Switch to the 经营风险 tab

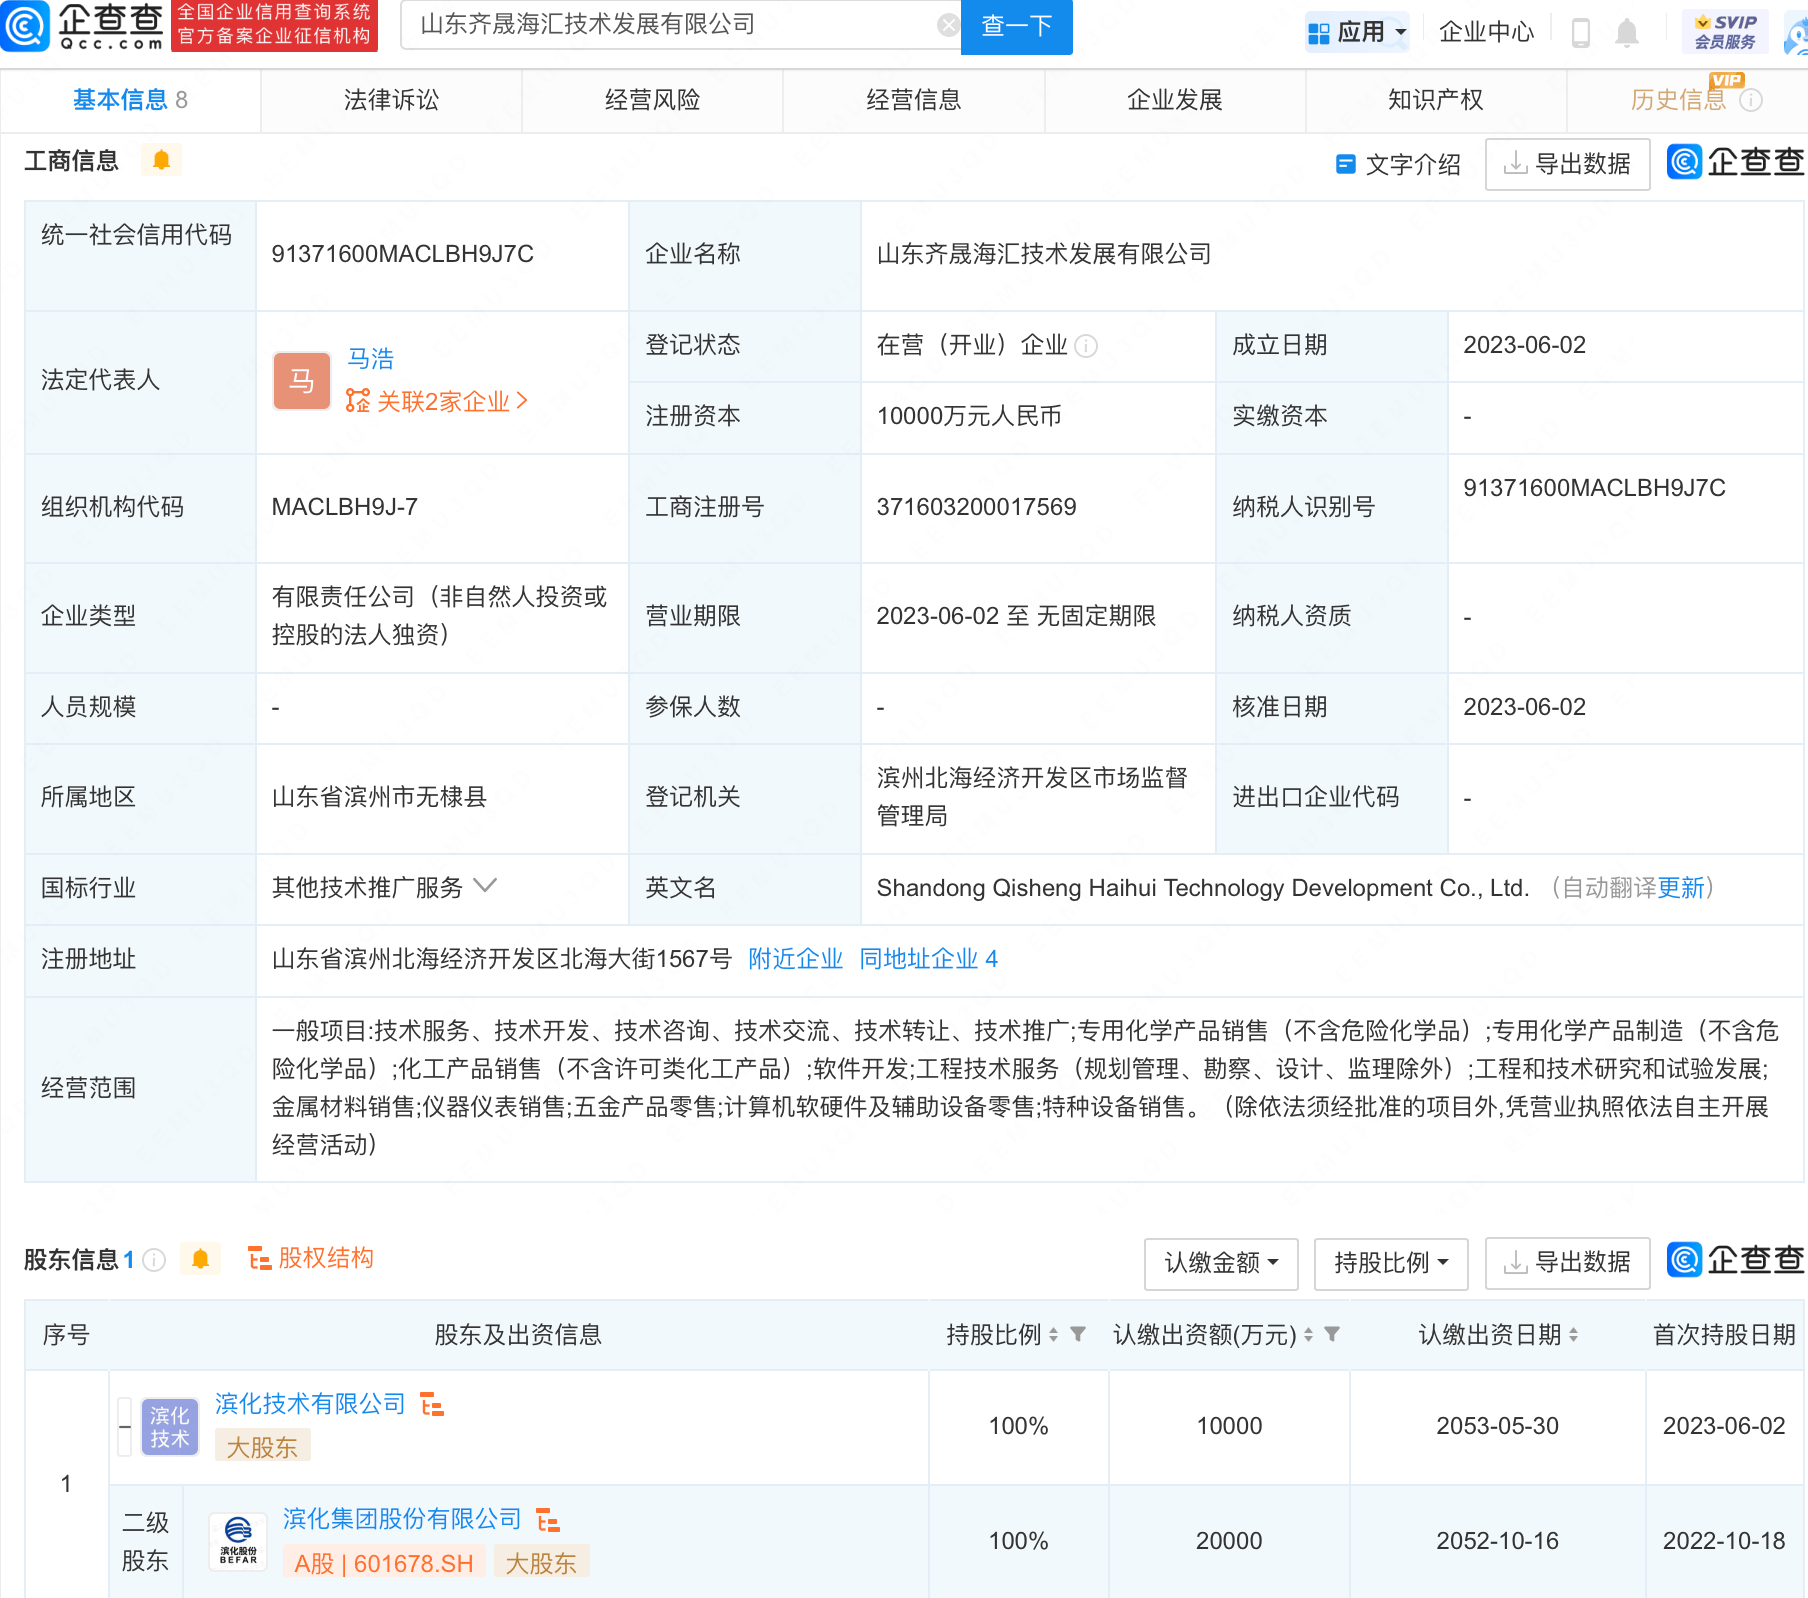pos(652,100)
